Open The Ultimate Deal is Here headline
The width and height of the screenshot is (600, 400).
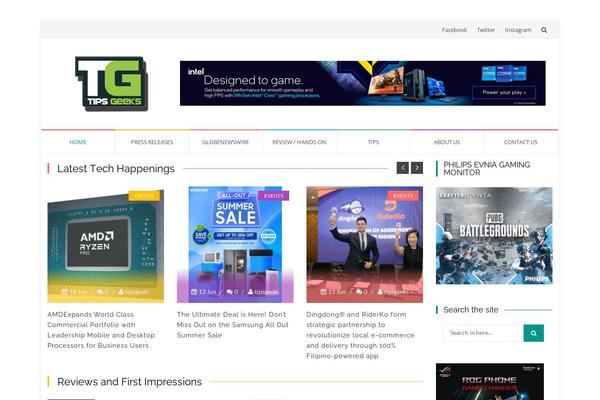[x=233, y=325]
